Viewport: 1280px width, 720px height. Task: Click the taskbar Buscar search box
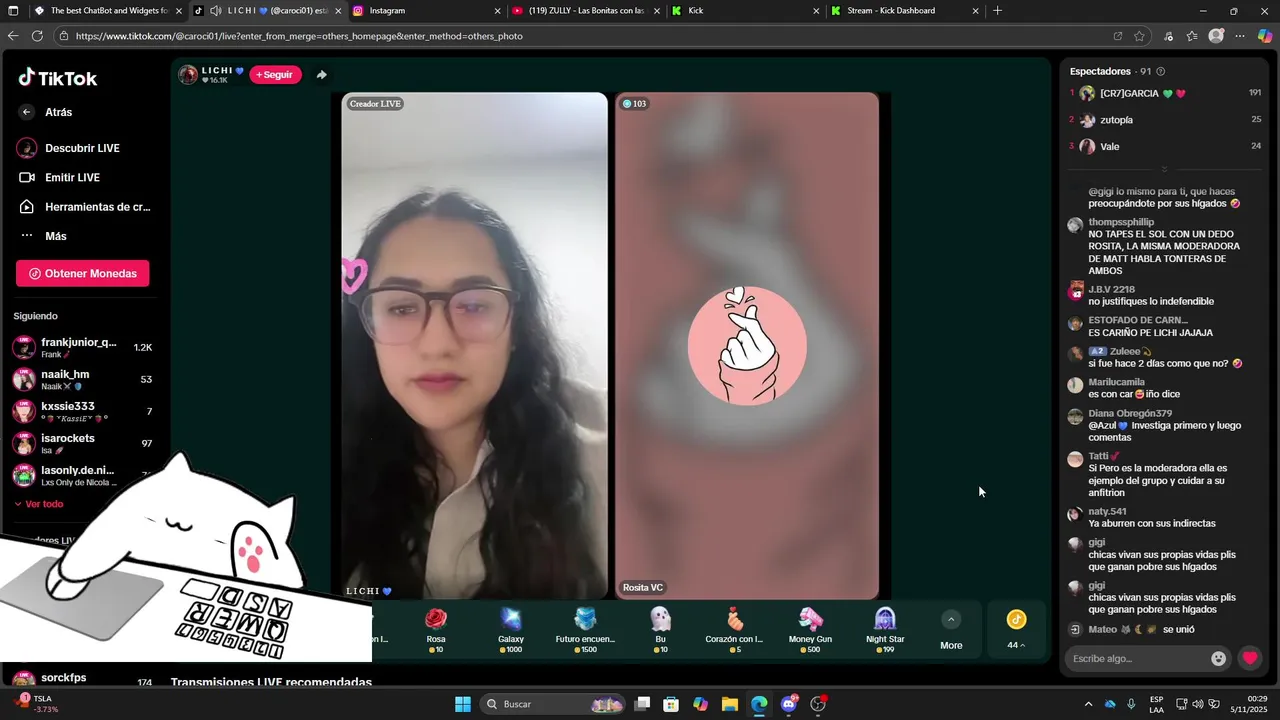coord(554,704)
